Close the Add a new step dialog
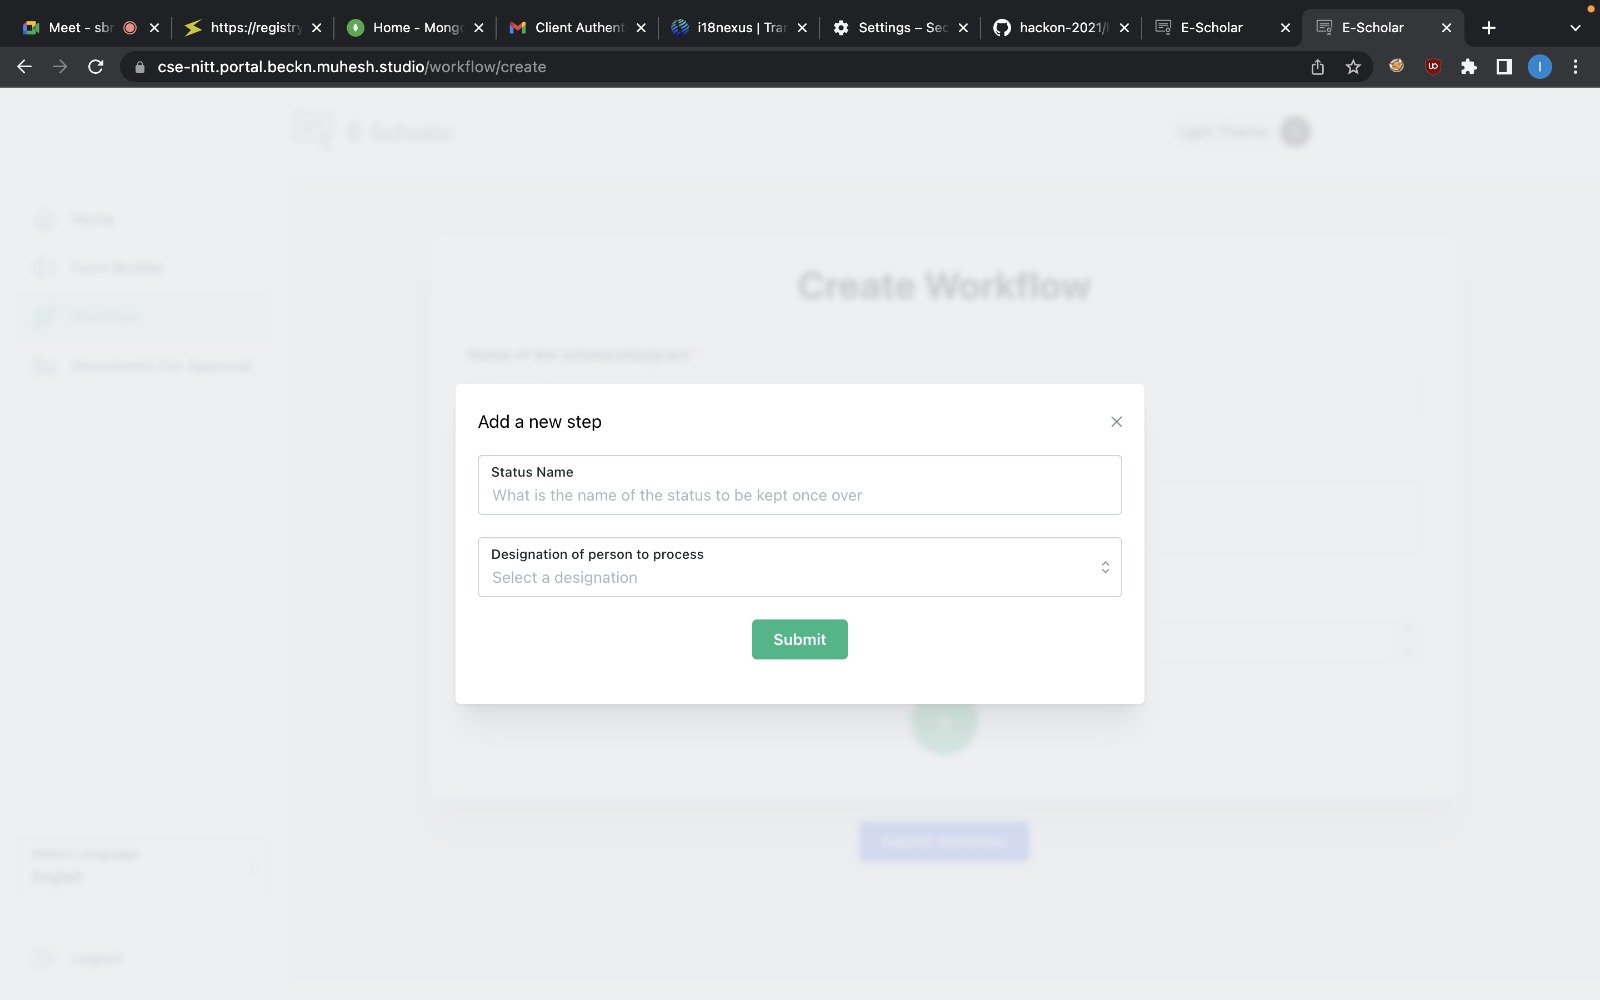 click(x=1116, y=422)
